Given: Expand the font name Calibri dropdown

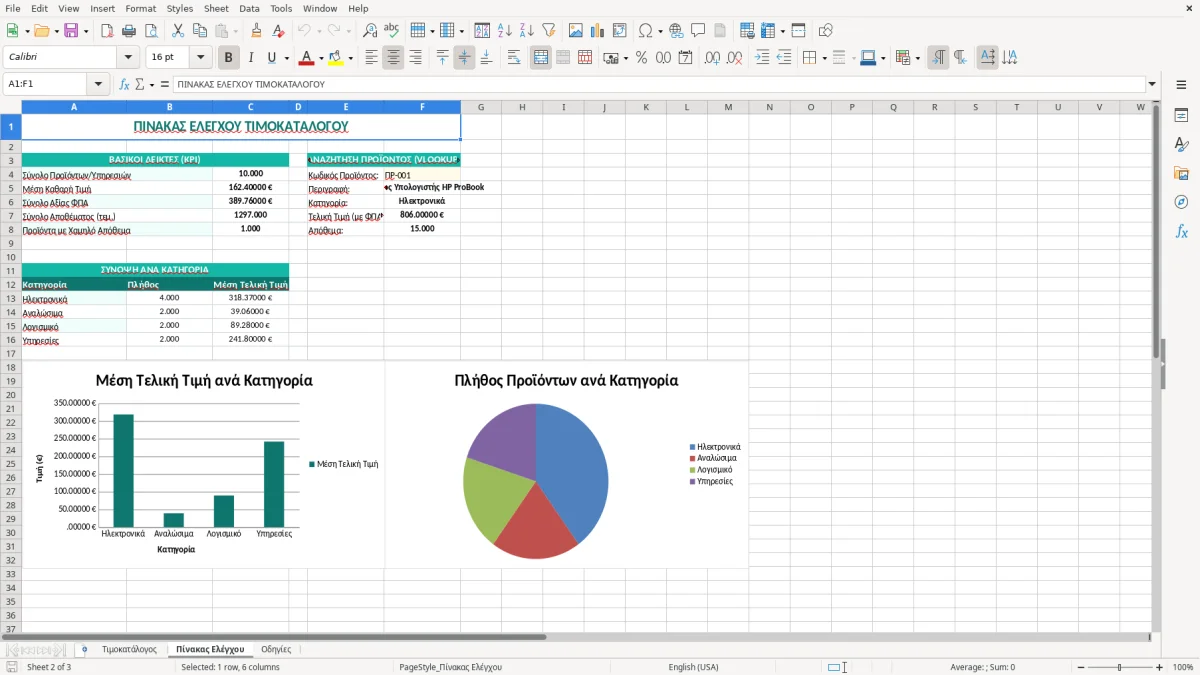Looking at the screenshot, I should click(130, 58).
